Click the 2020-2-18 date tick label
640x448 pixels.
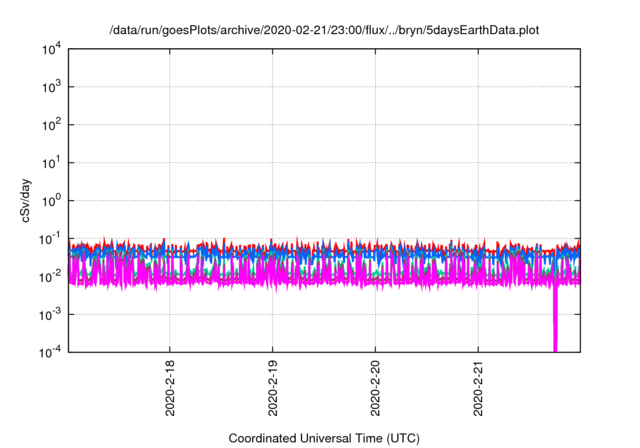pyautogui.click(x=170, y=388)
